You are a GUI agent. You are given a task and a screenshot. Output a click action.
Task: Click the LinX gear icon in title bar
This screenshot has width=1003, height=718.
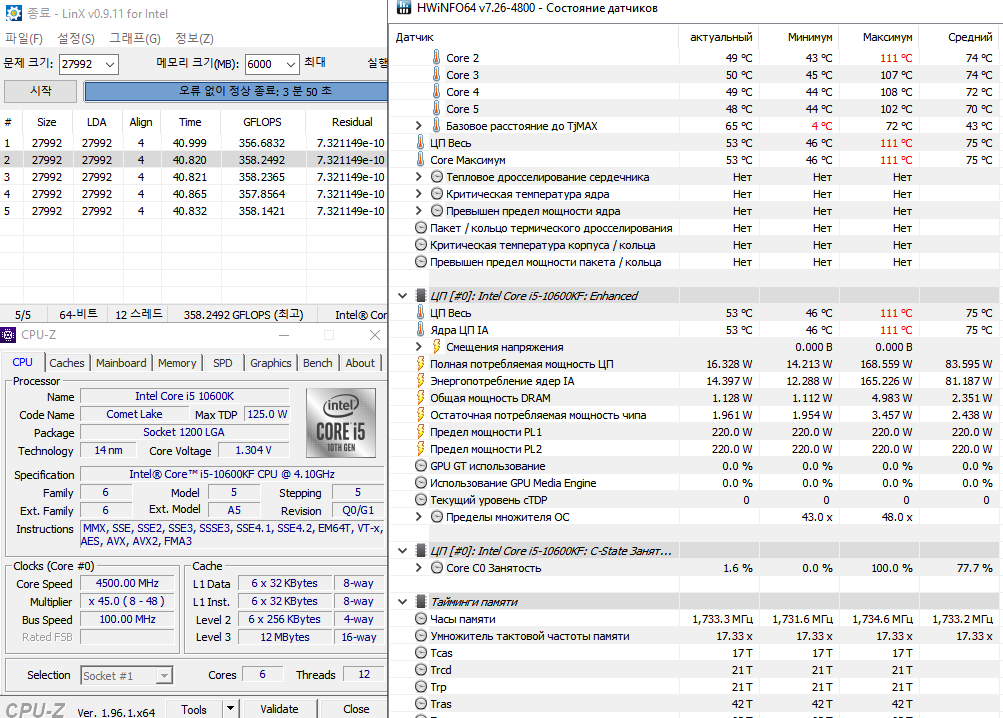tap(13, 13)
